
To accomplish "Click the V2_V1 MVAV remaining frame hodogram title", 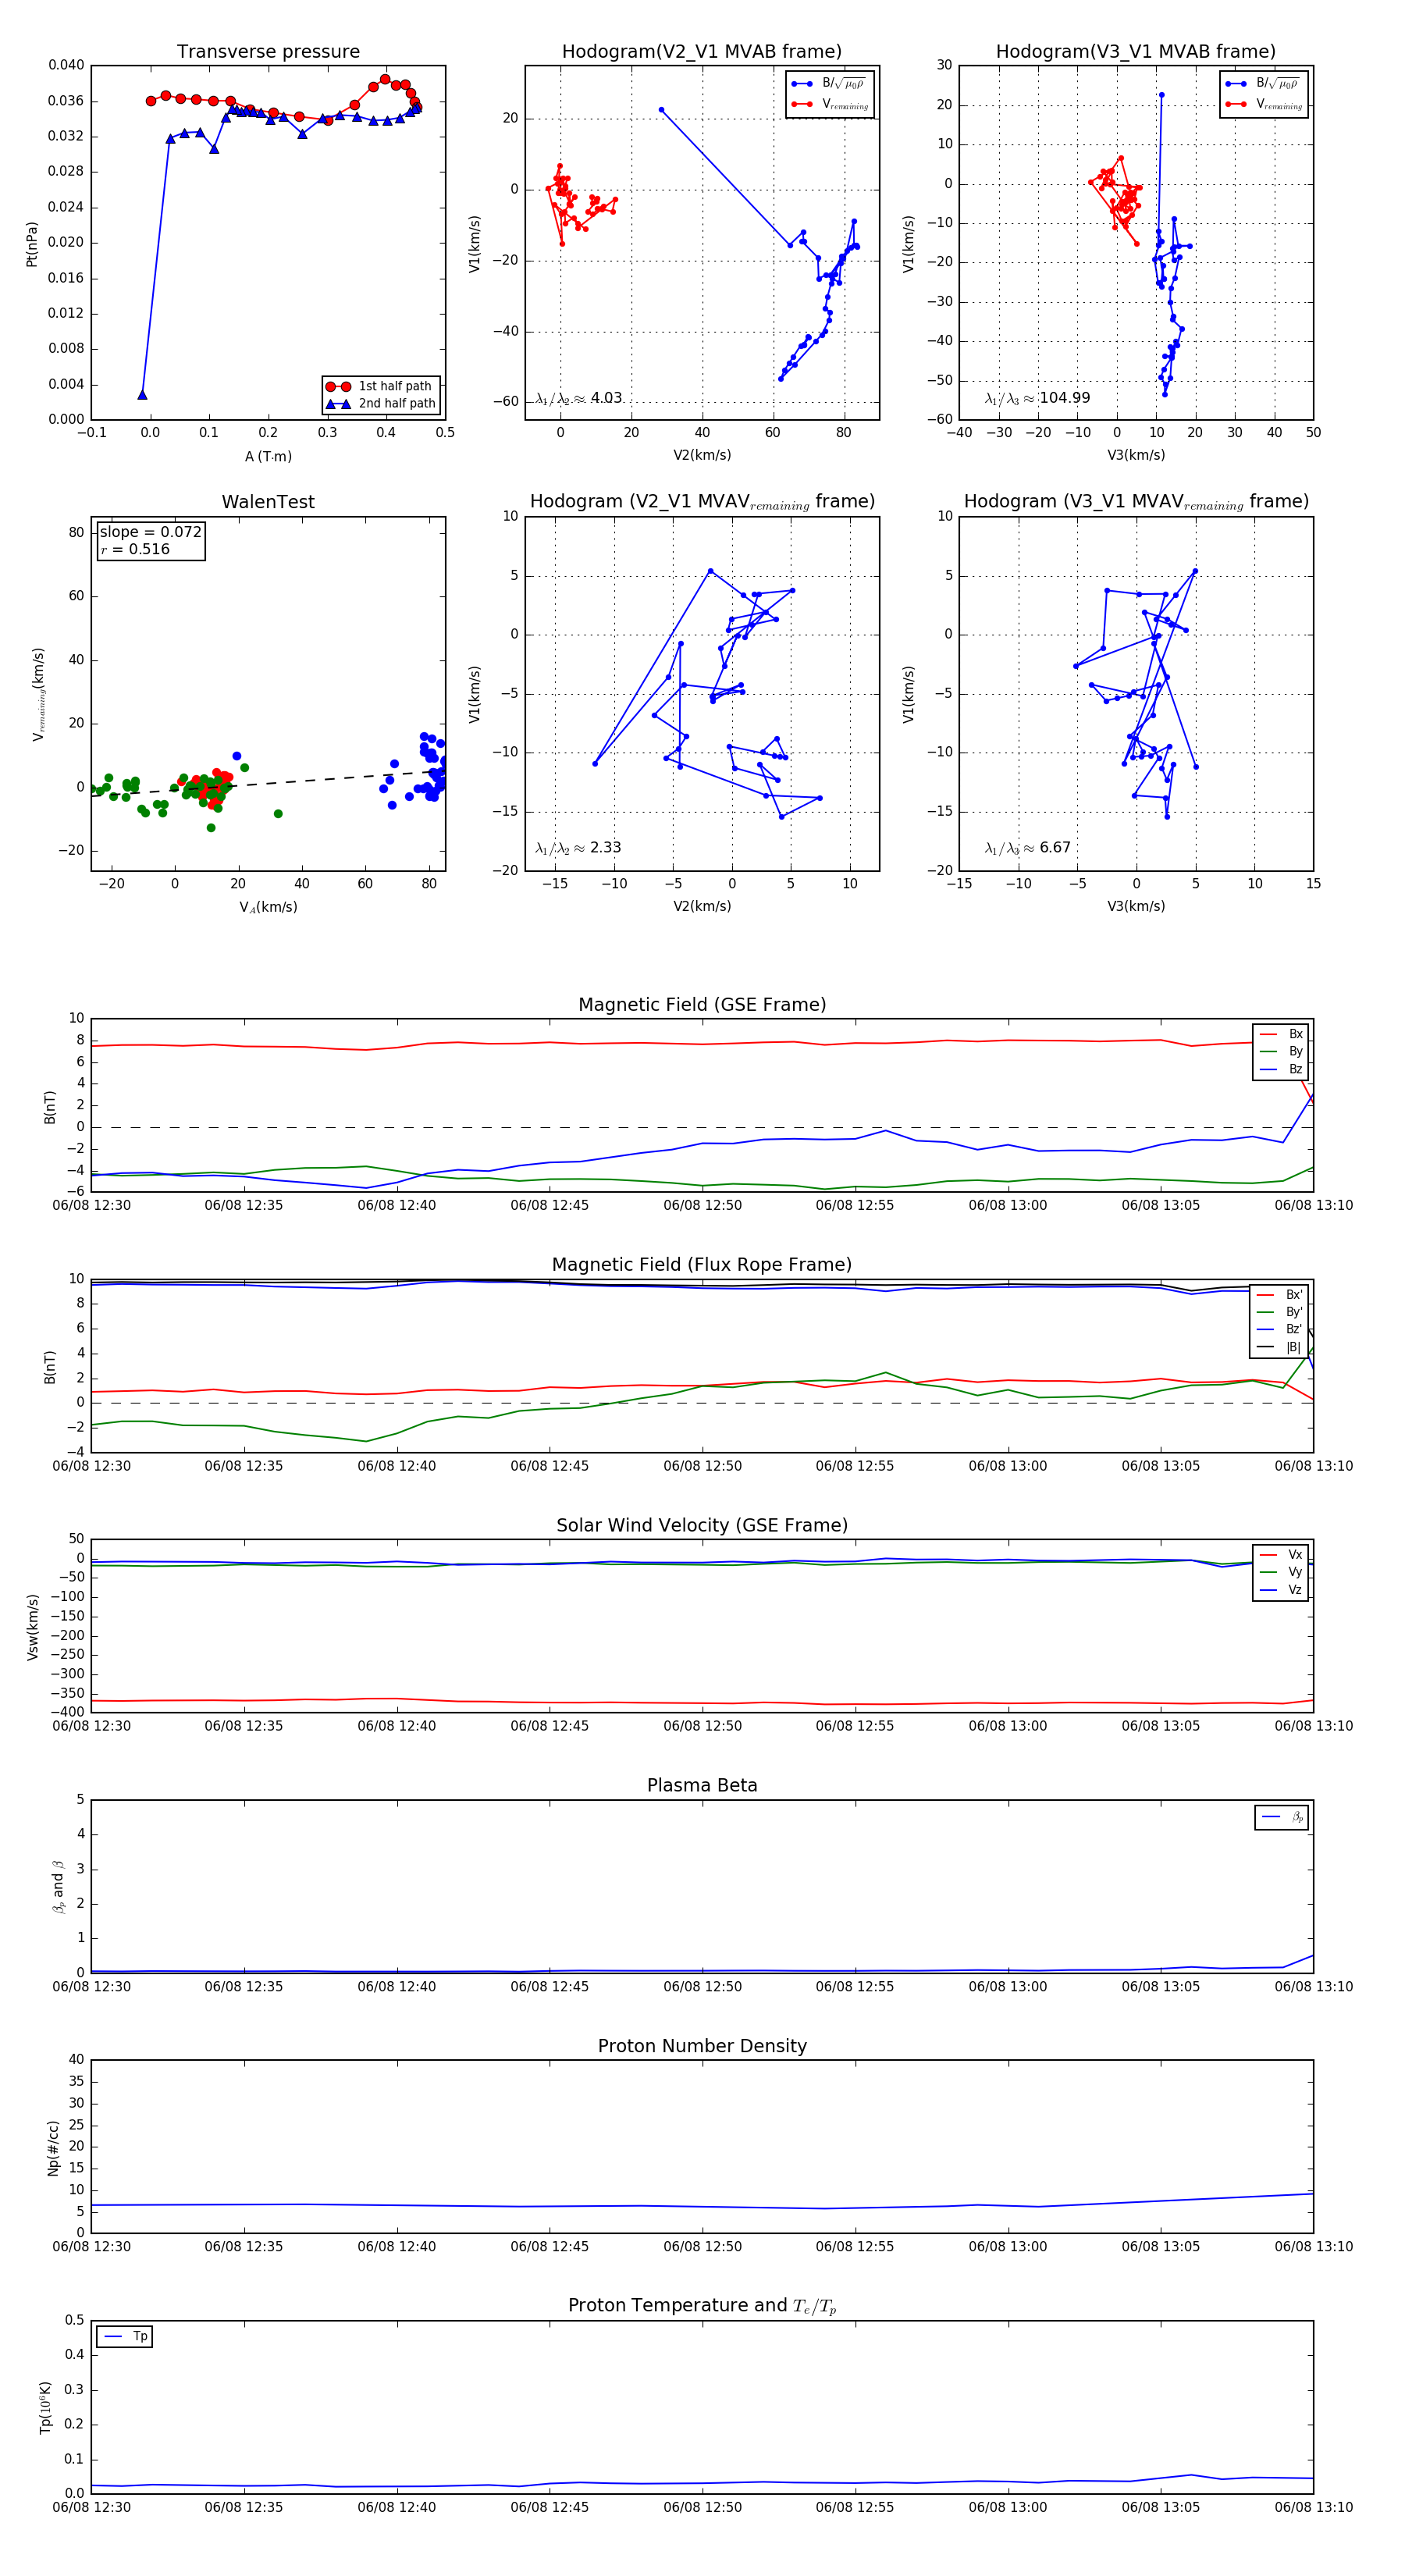I will tap(702, 502).
